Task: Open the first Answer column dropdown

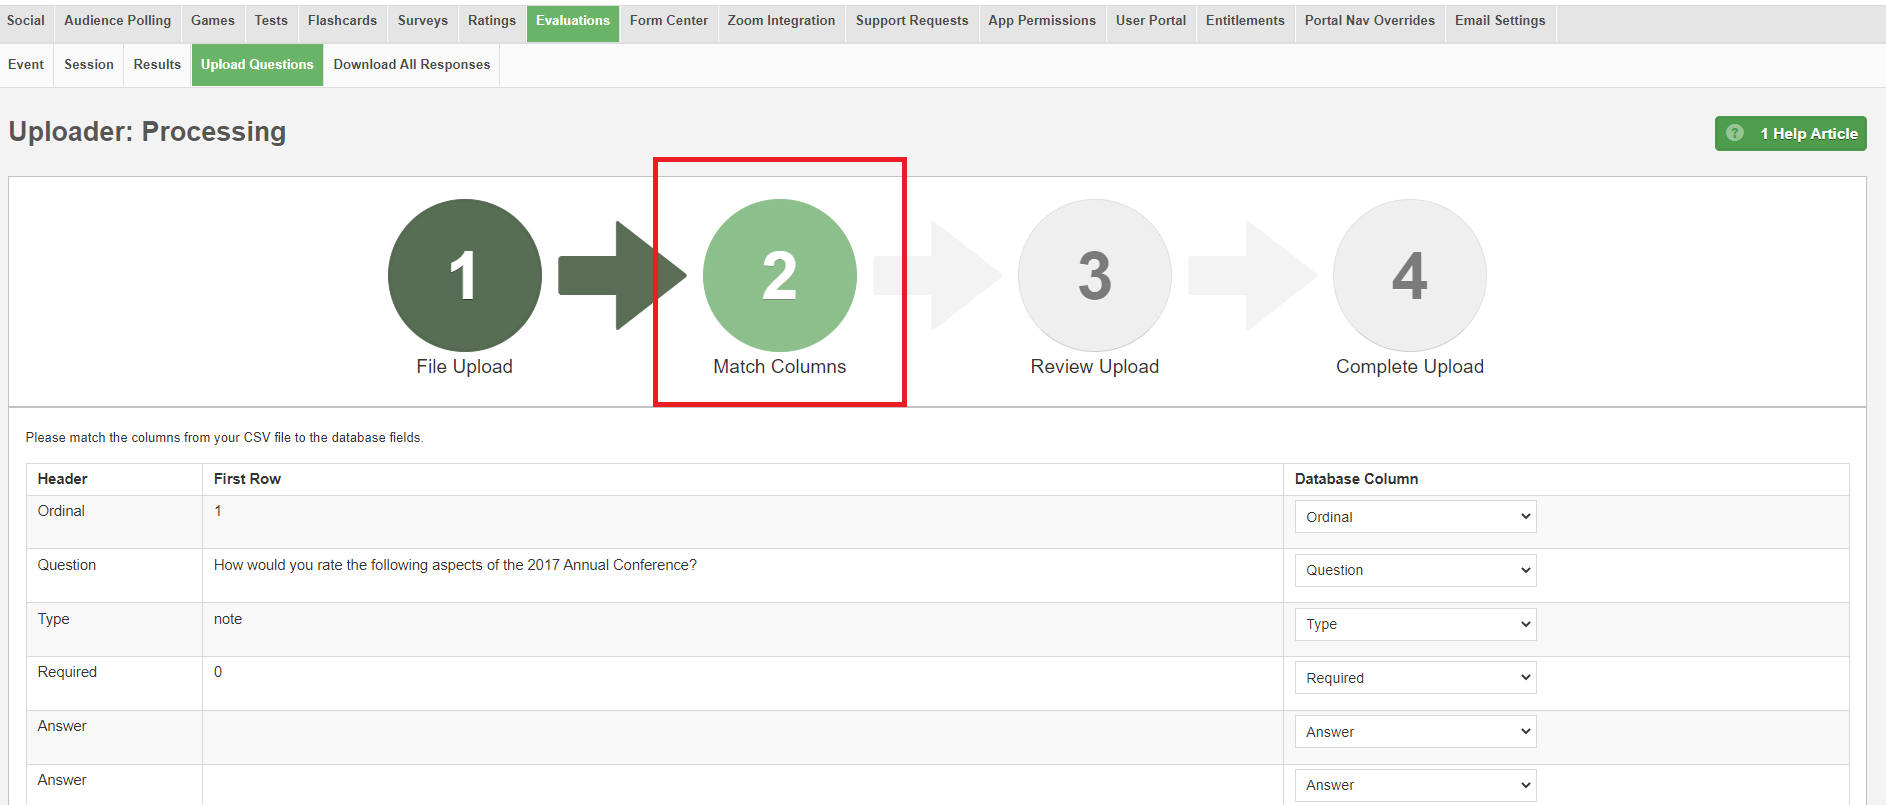Action: (1414, 732)
